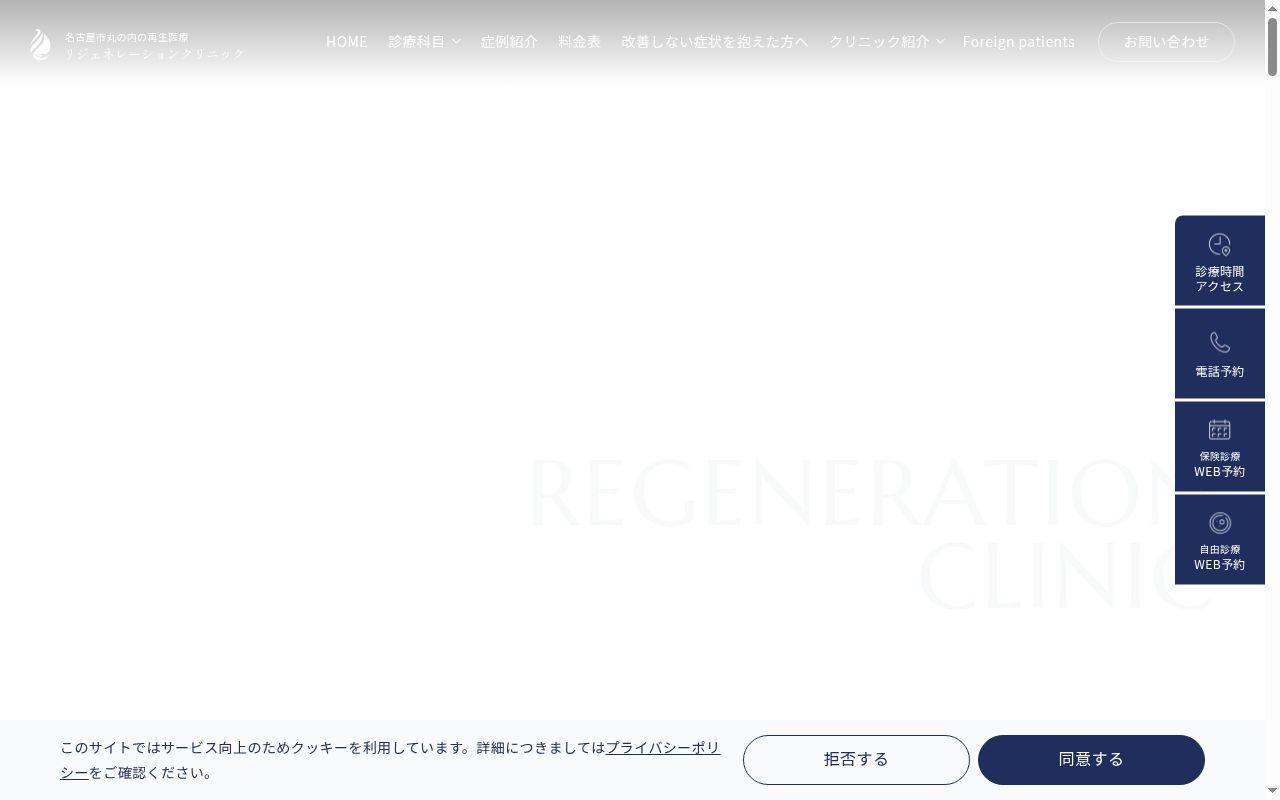The width and height of the screenshot is (1280, 800).
Task: Select 改善しない症状を抱えた方へ menu item
Action: click(715, 41)
